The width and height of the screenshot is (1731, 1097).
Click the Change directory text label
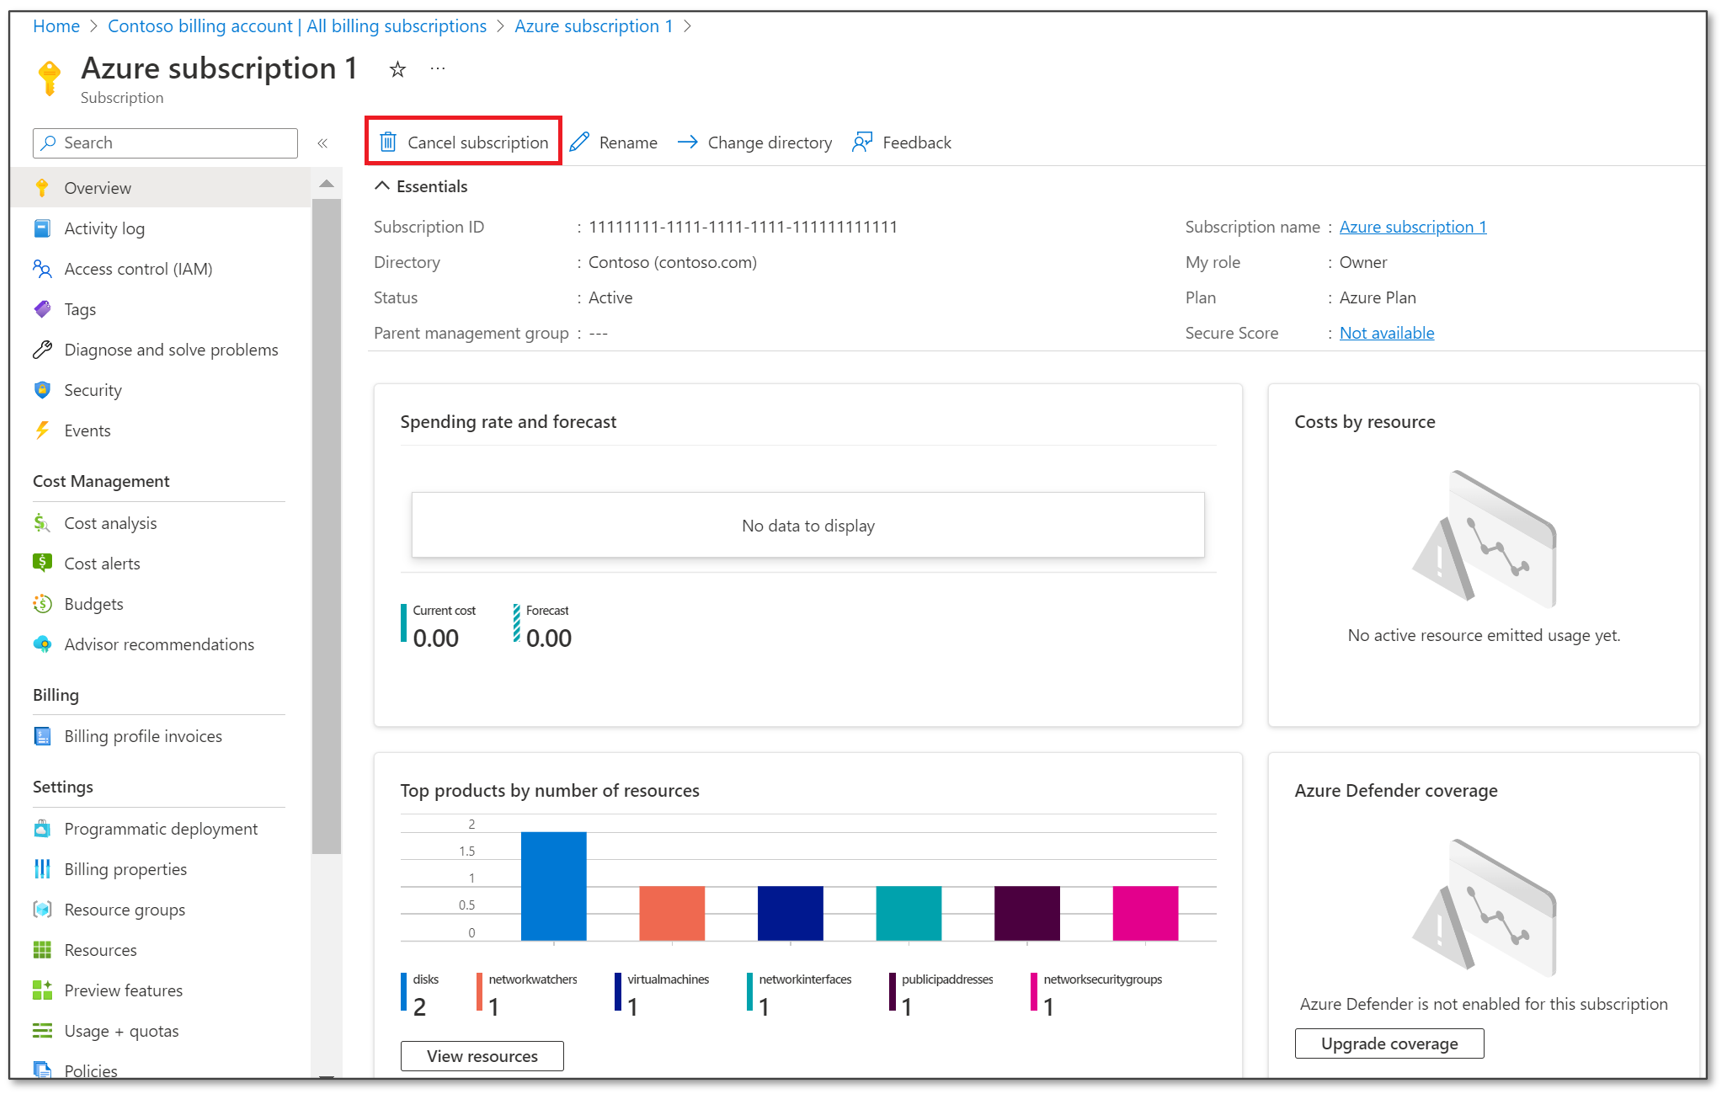coord(770,143)
